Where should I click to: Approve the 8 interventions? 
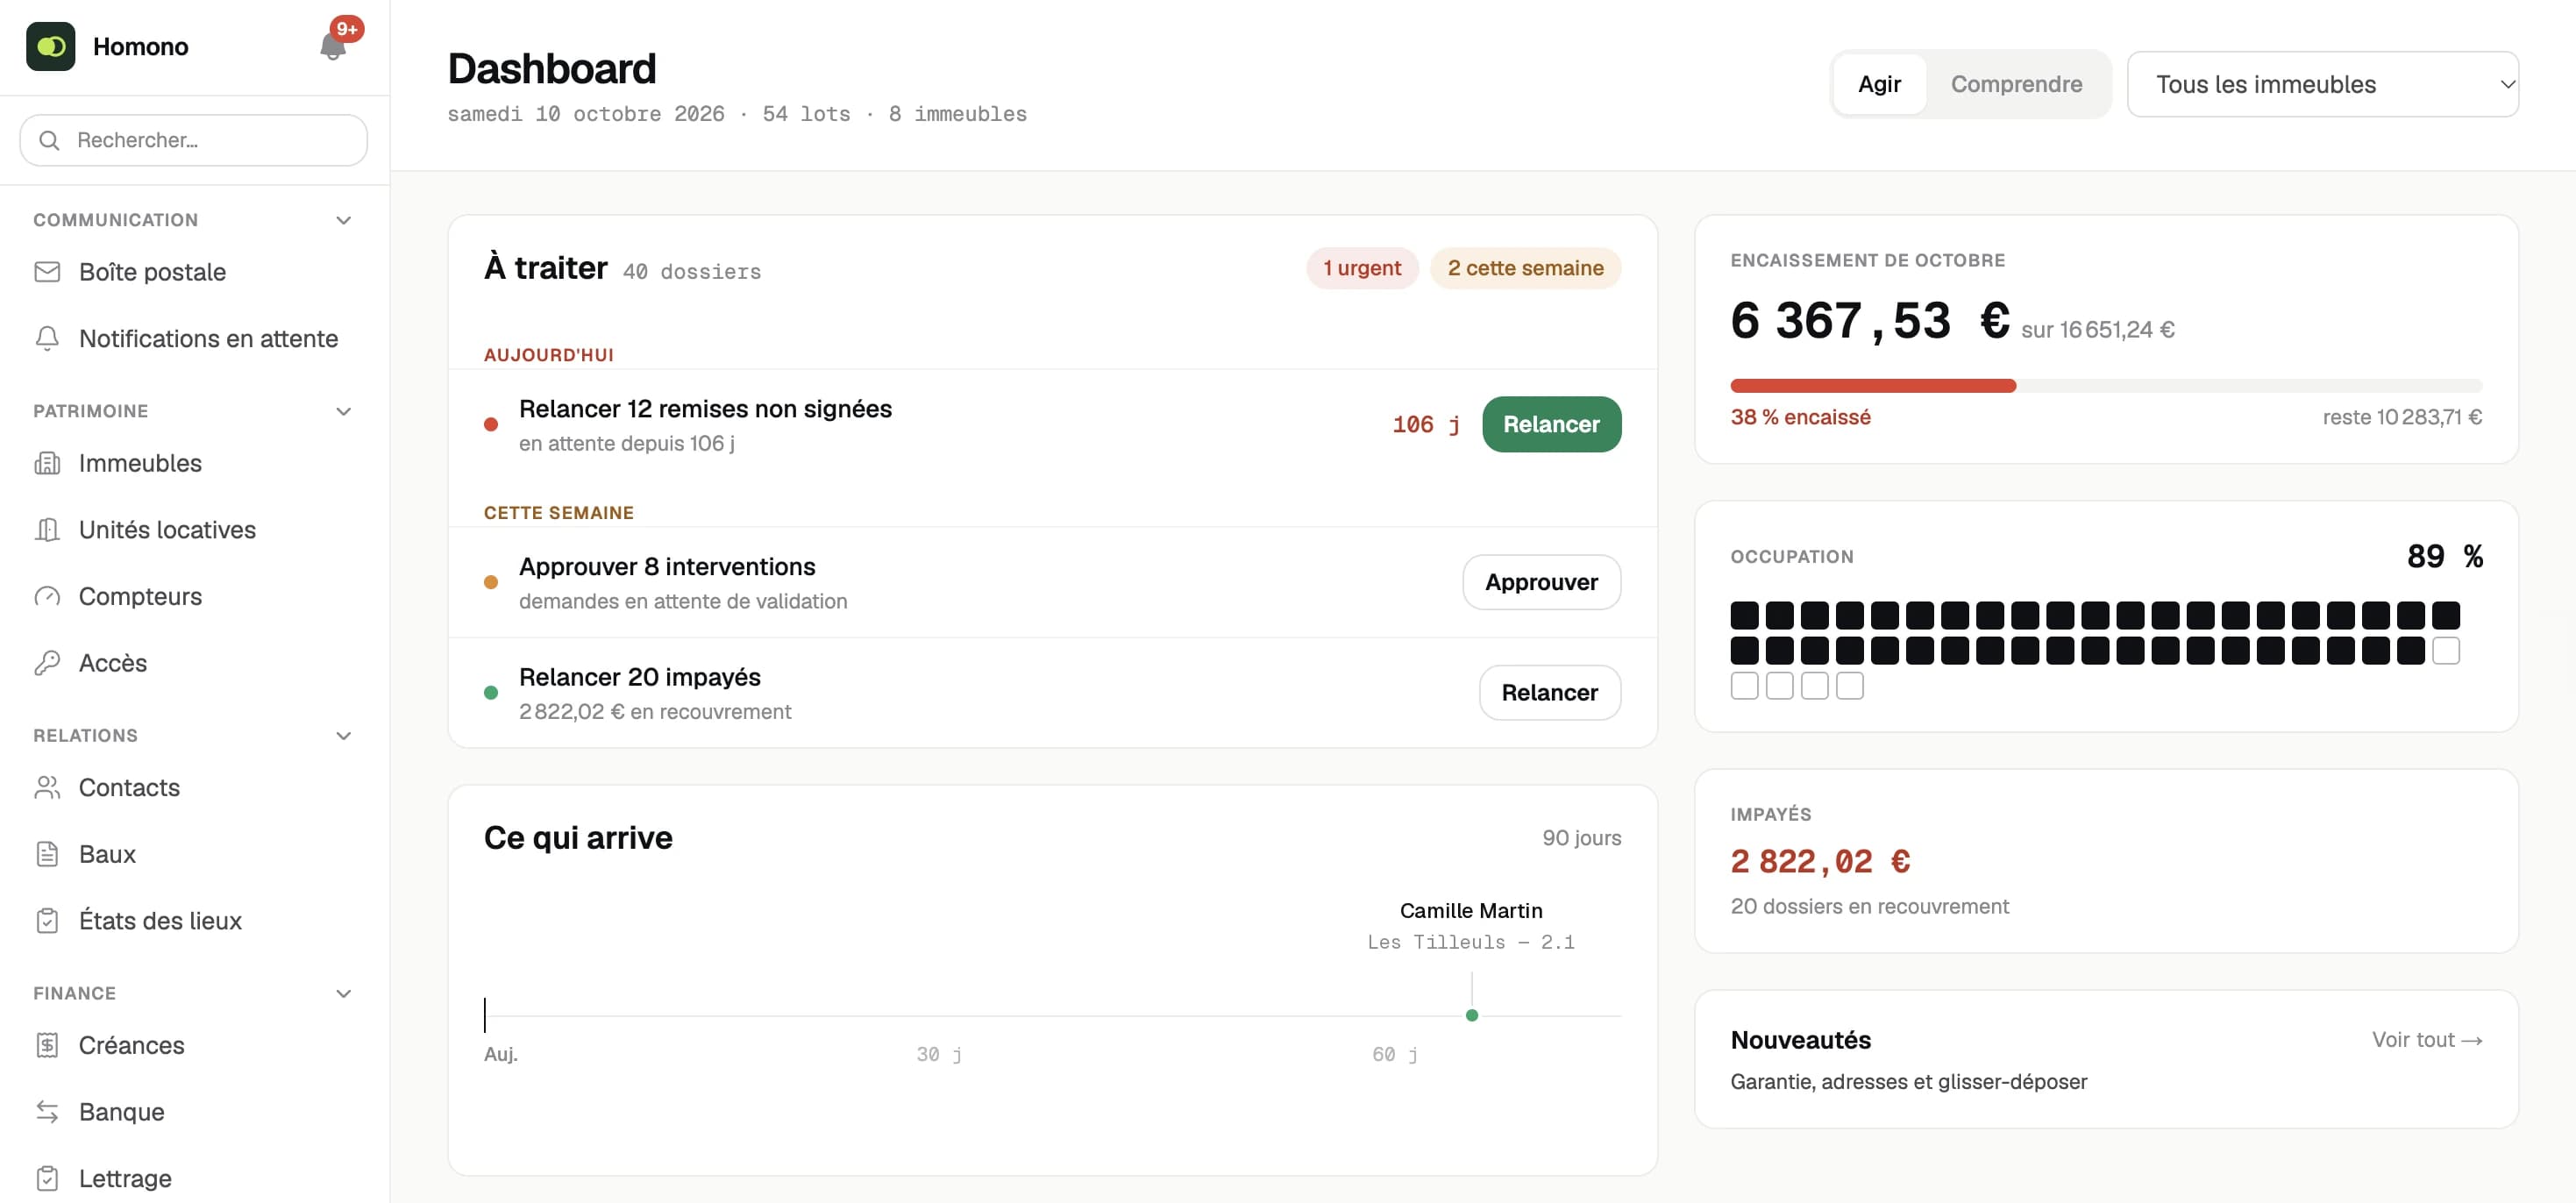click(x=1541, y=582)
